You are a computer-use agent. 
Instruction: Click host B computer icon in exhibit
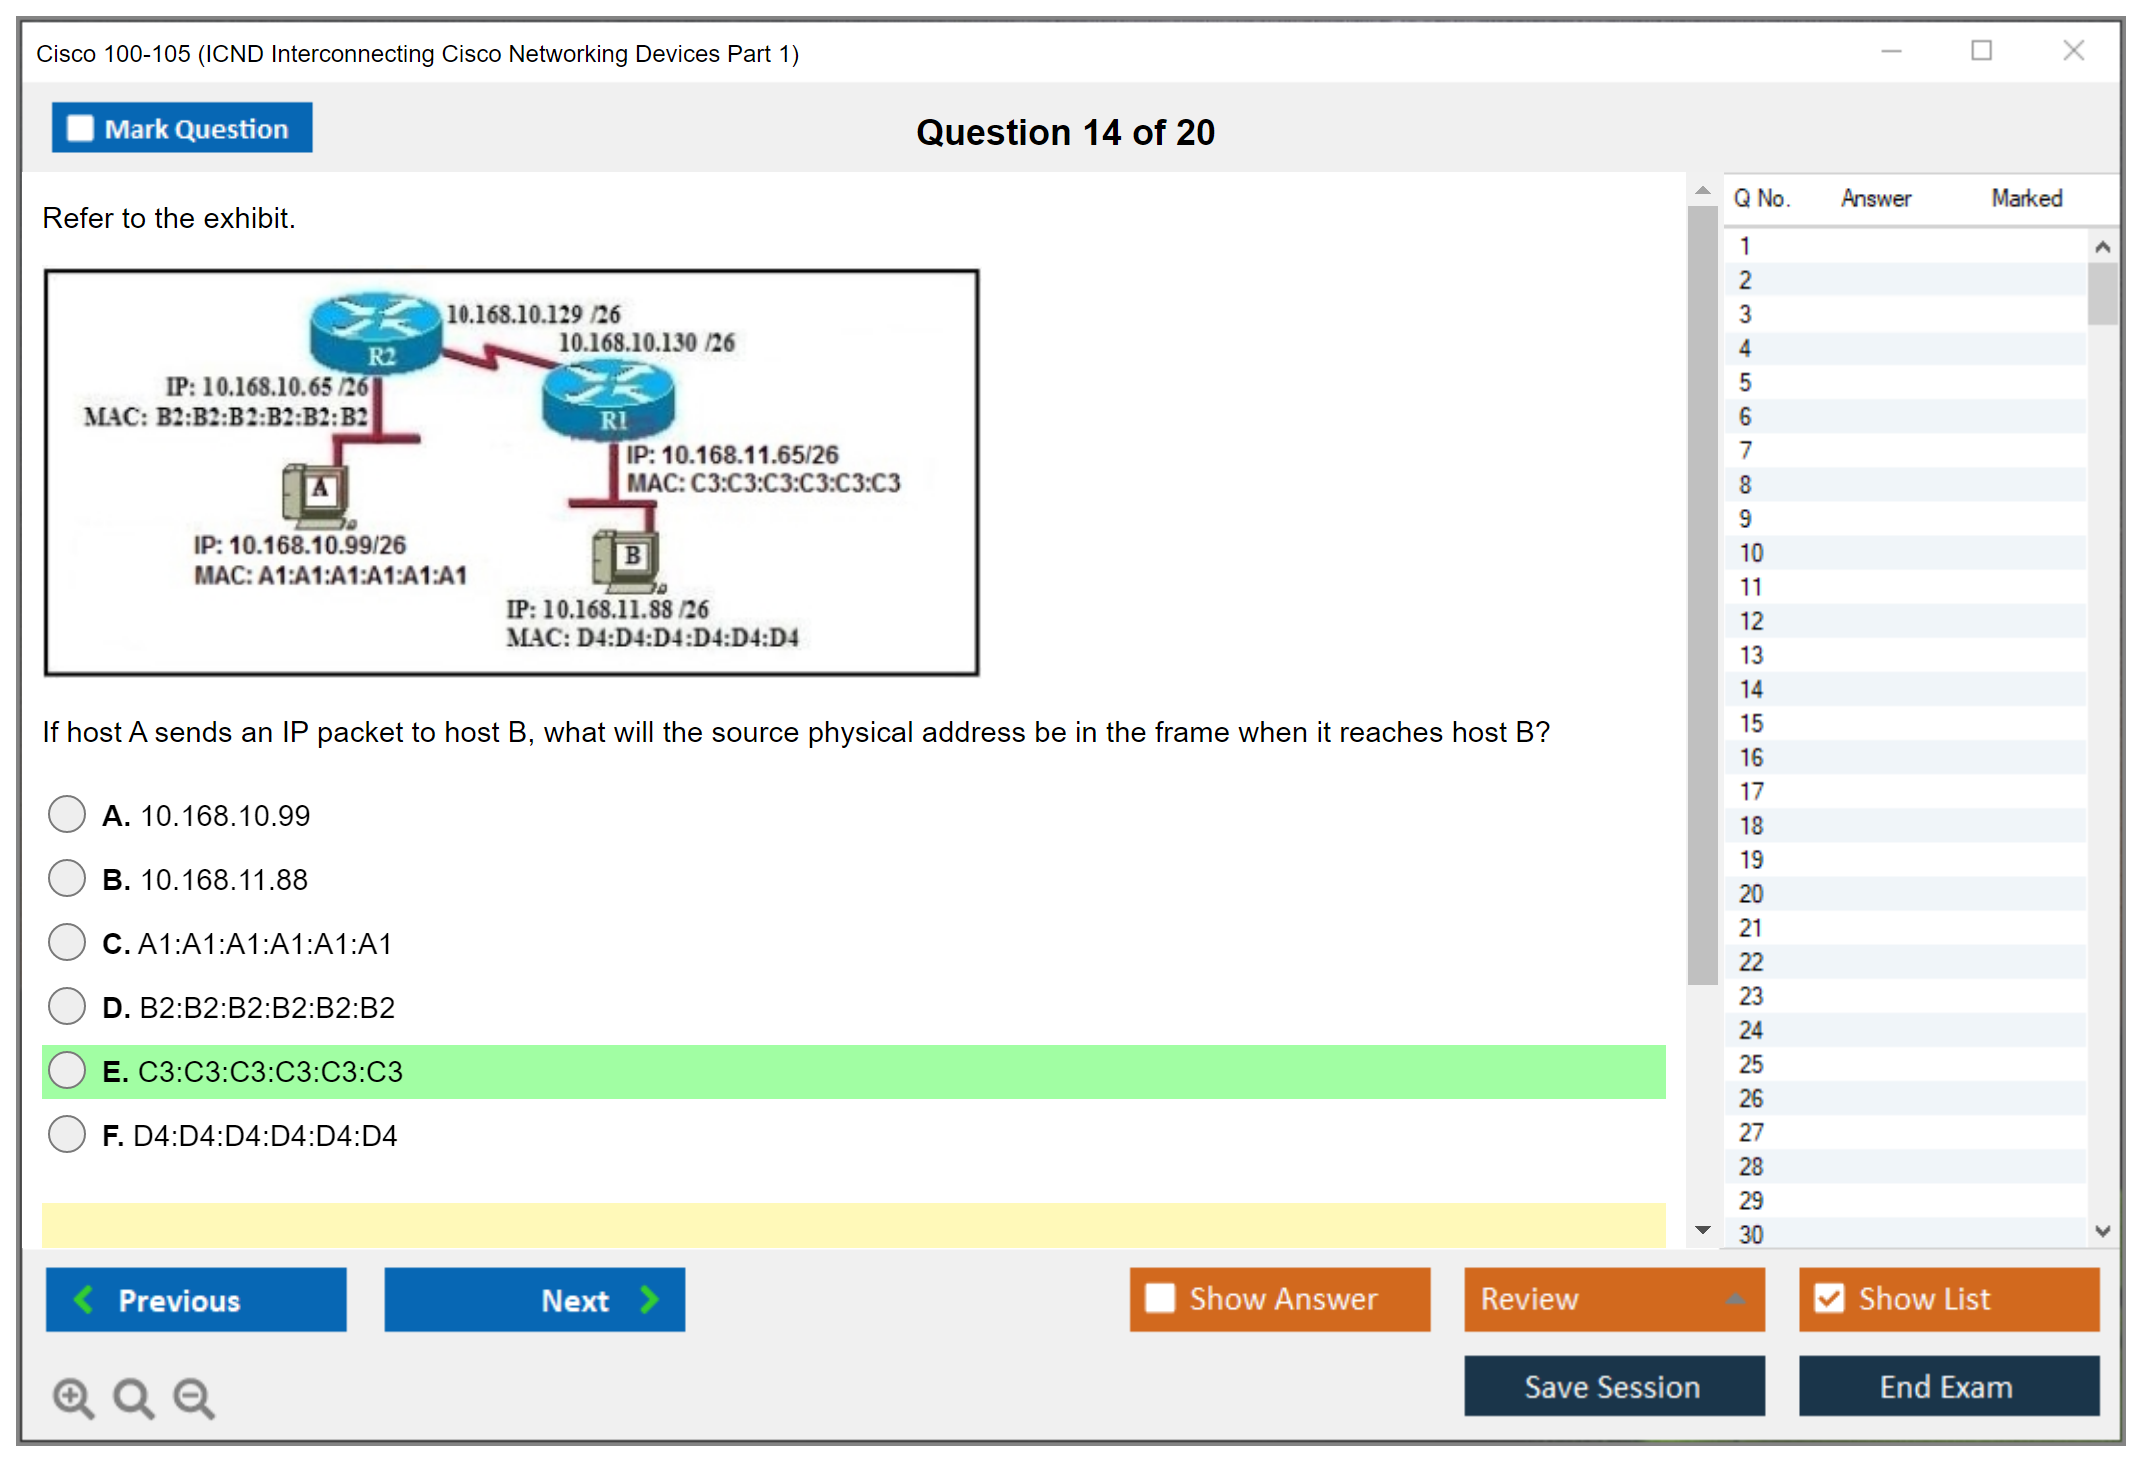[x=627, y=559]
